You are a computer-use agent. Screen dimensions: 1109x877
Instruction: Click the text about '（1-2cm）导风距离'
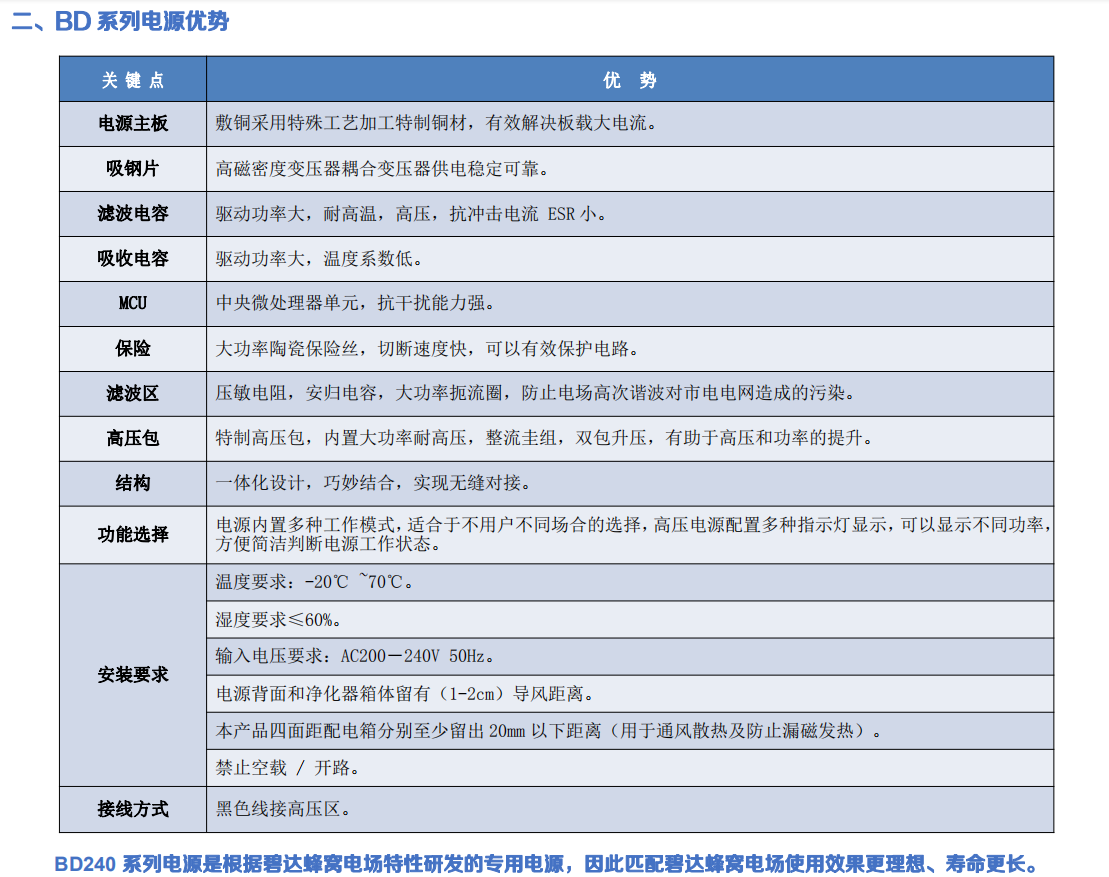pyautogui.click(x=405, y=694)
